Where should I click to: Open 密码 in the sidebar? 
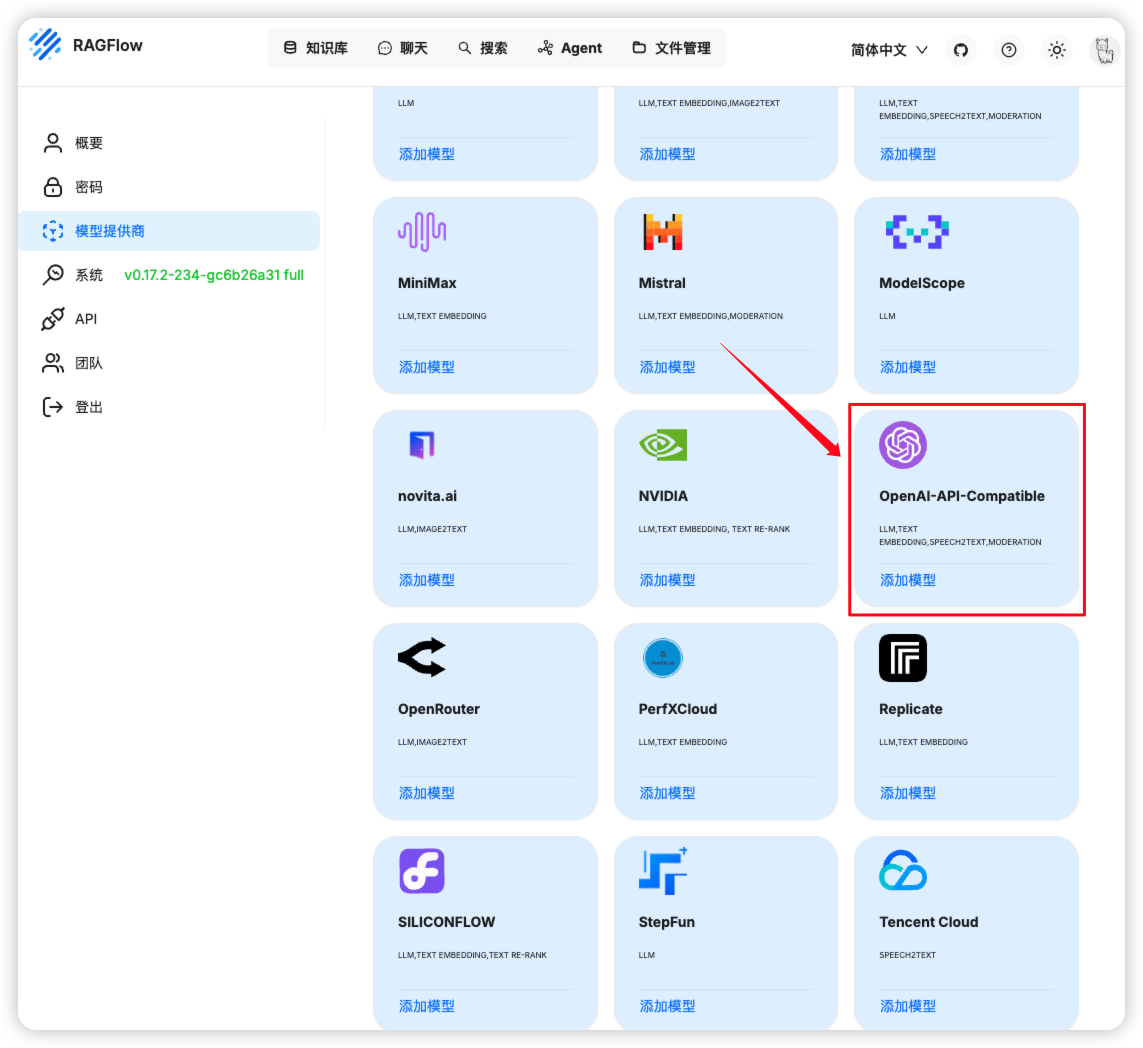[x=169, y=187]
